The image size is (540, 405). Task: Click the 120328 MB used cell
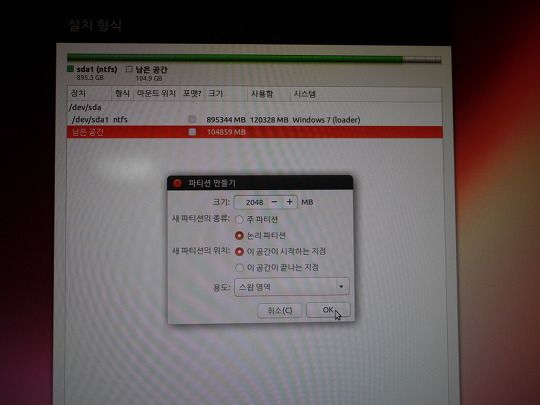269,120
